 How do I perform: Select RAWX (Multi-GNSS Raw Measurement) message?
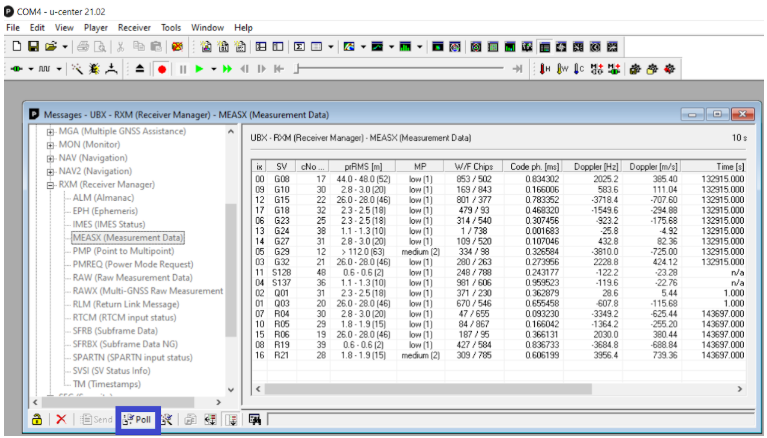pos(148,291)
